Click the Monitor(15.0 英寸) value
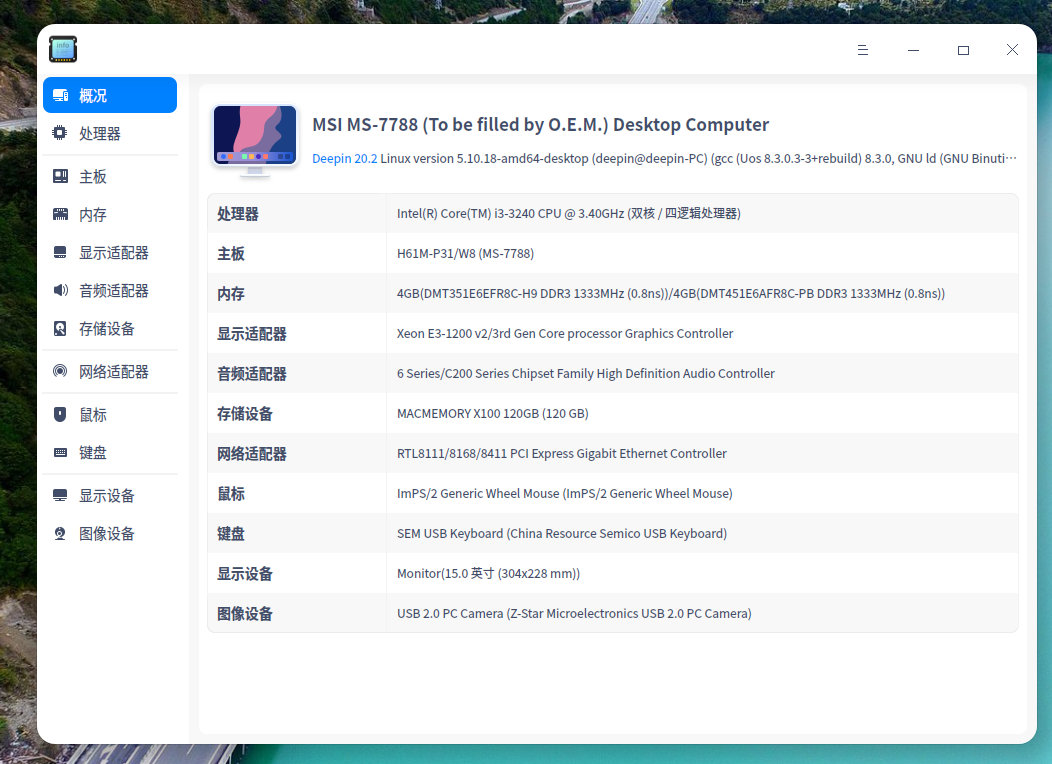The width and height of the screenshot is (1052, 764). point(488,574)
